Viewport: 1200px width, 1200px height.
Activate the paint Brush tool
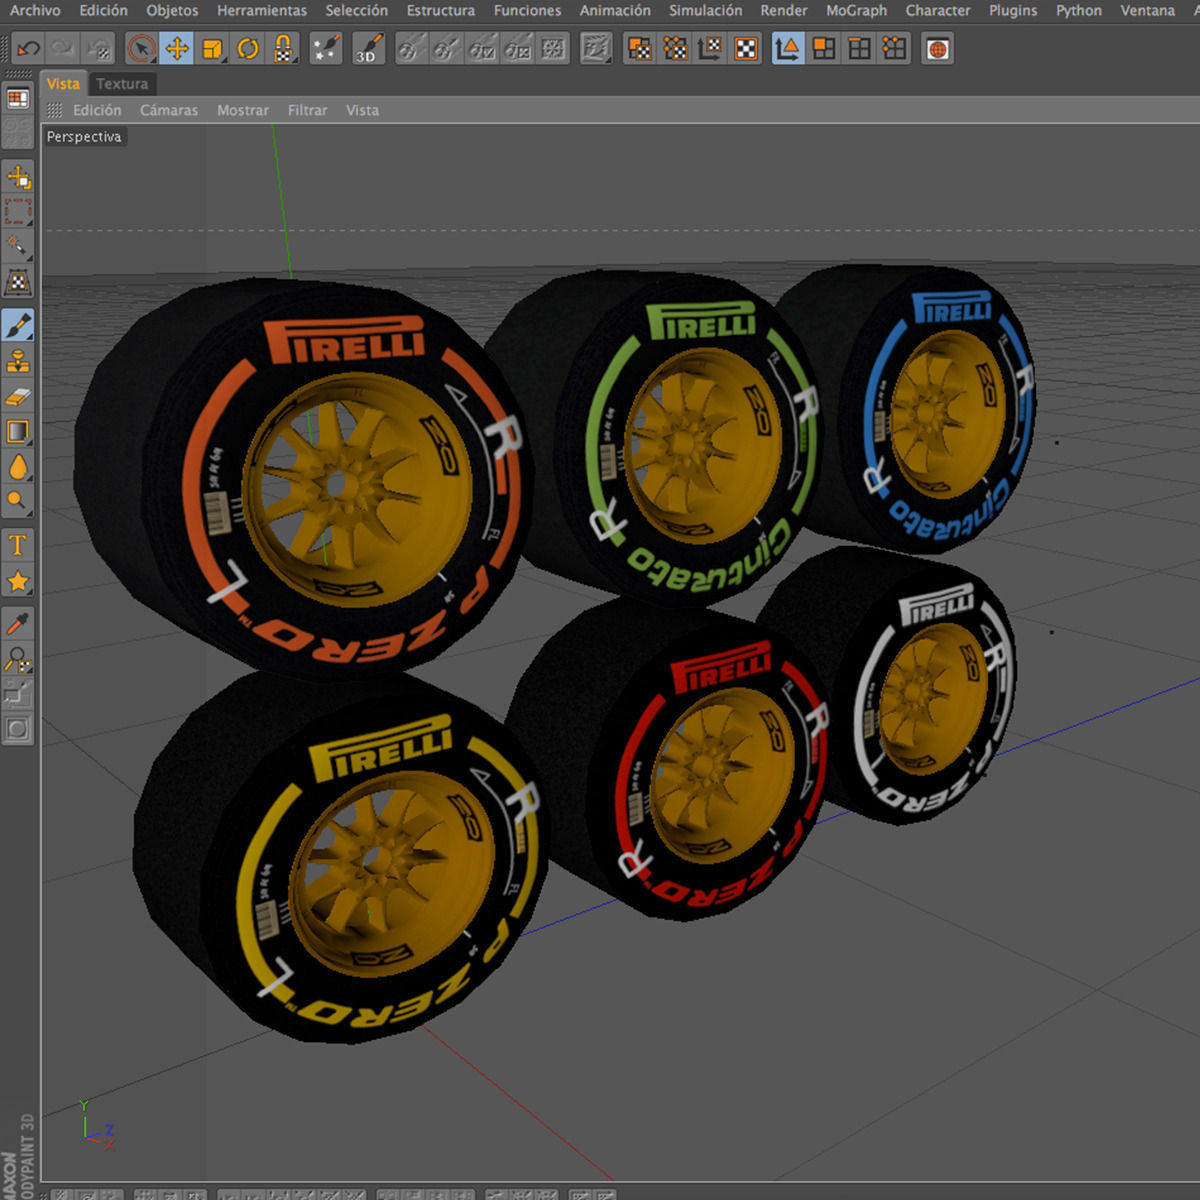click(18, 325)
